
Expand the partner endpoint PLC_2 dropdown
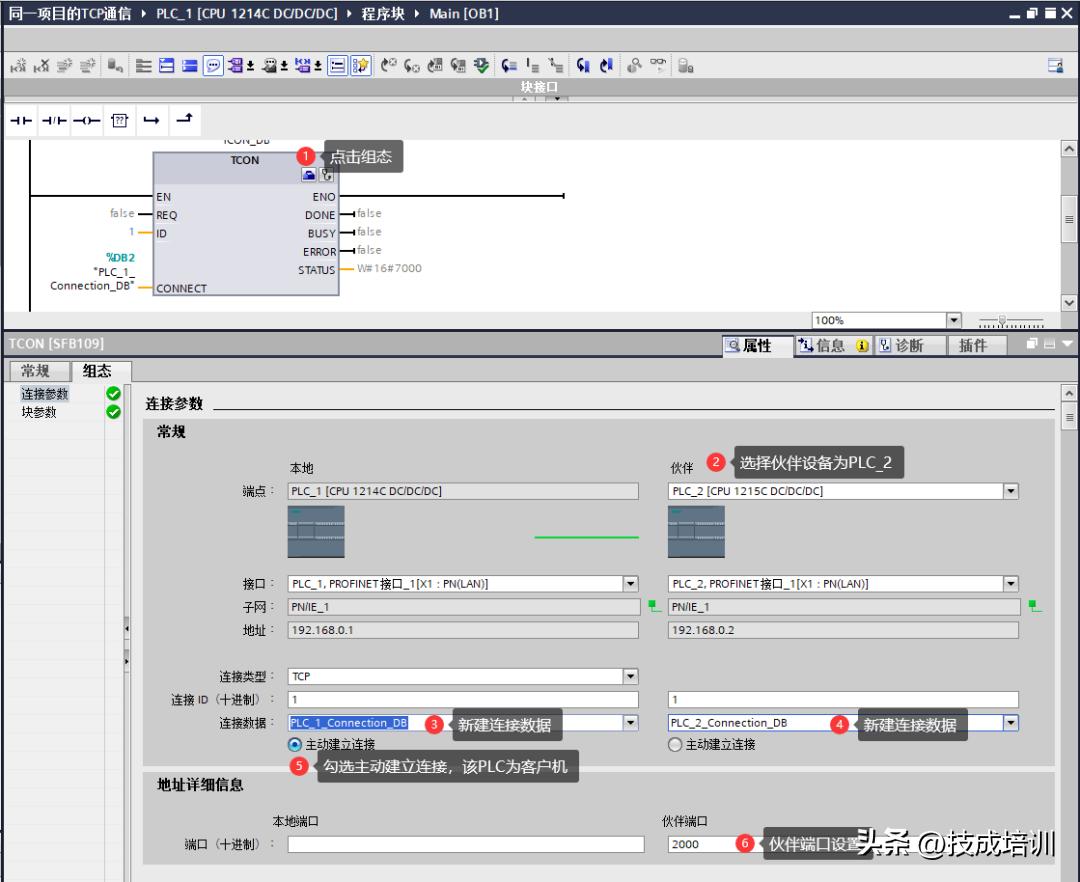click(x=1010, y=491)
